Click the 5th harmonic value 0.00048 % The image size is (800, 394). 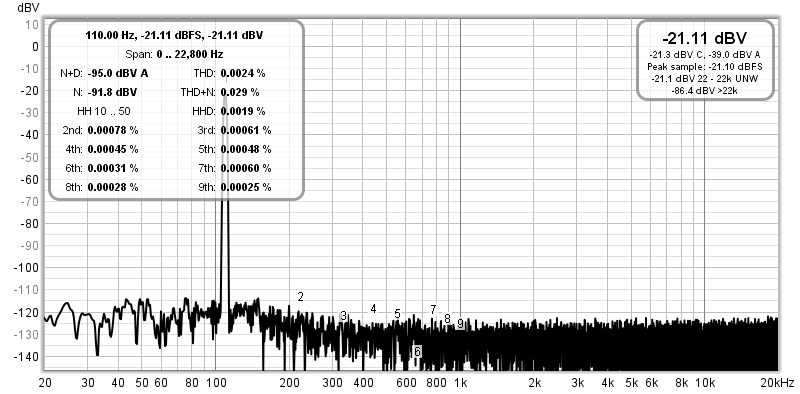click(246, 149)
